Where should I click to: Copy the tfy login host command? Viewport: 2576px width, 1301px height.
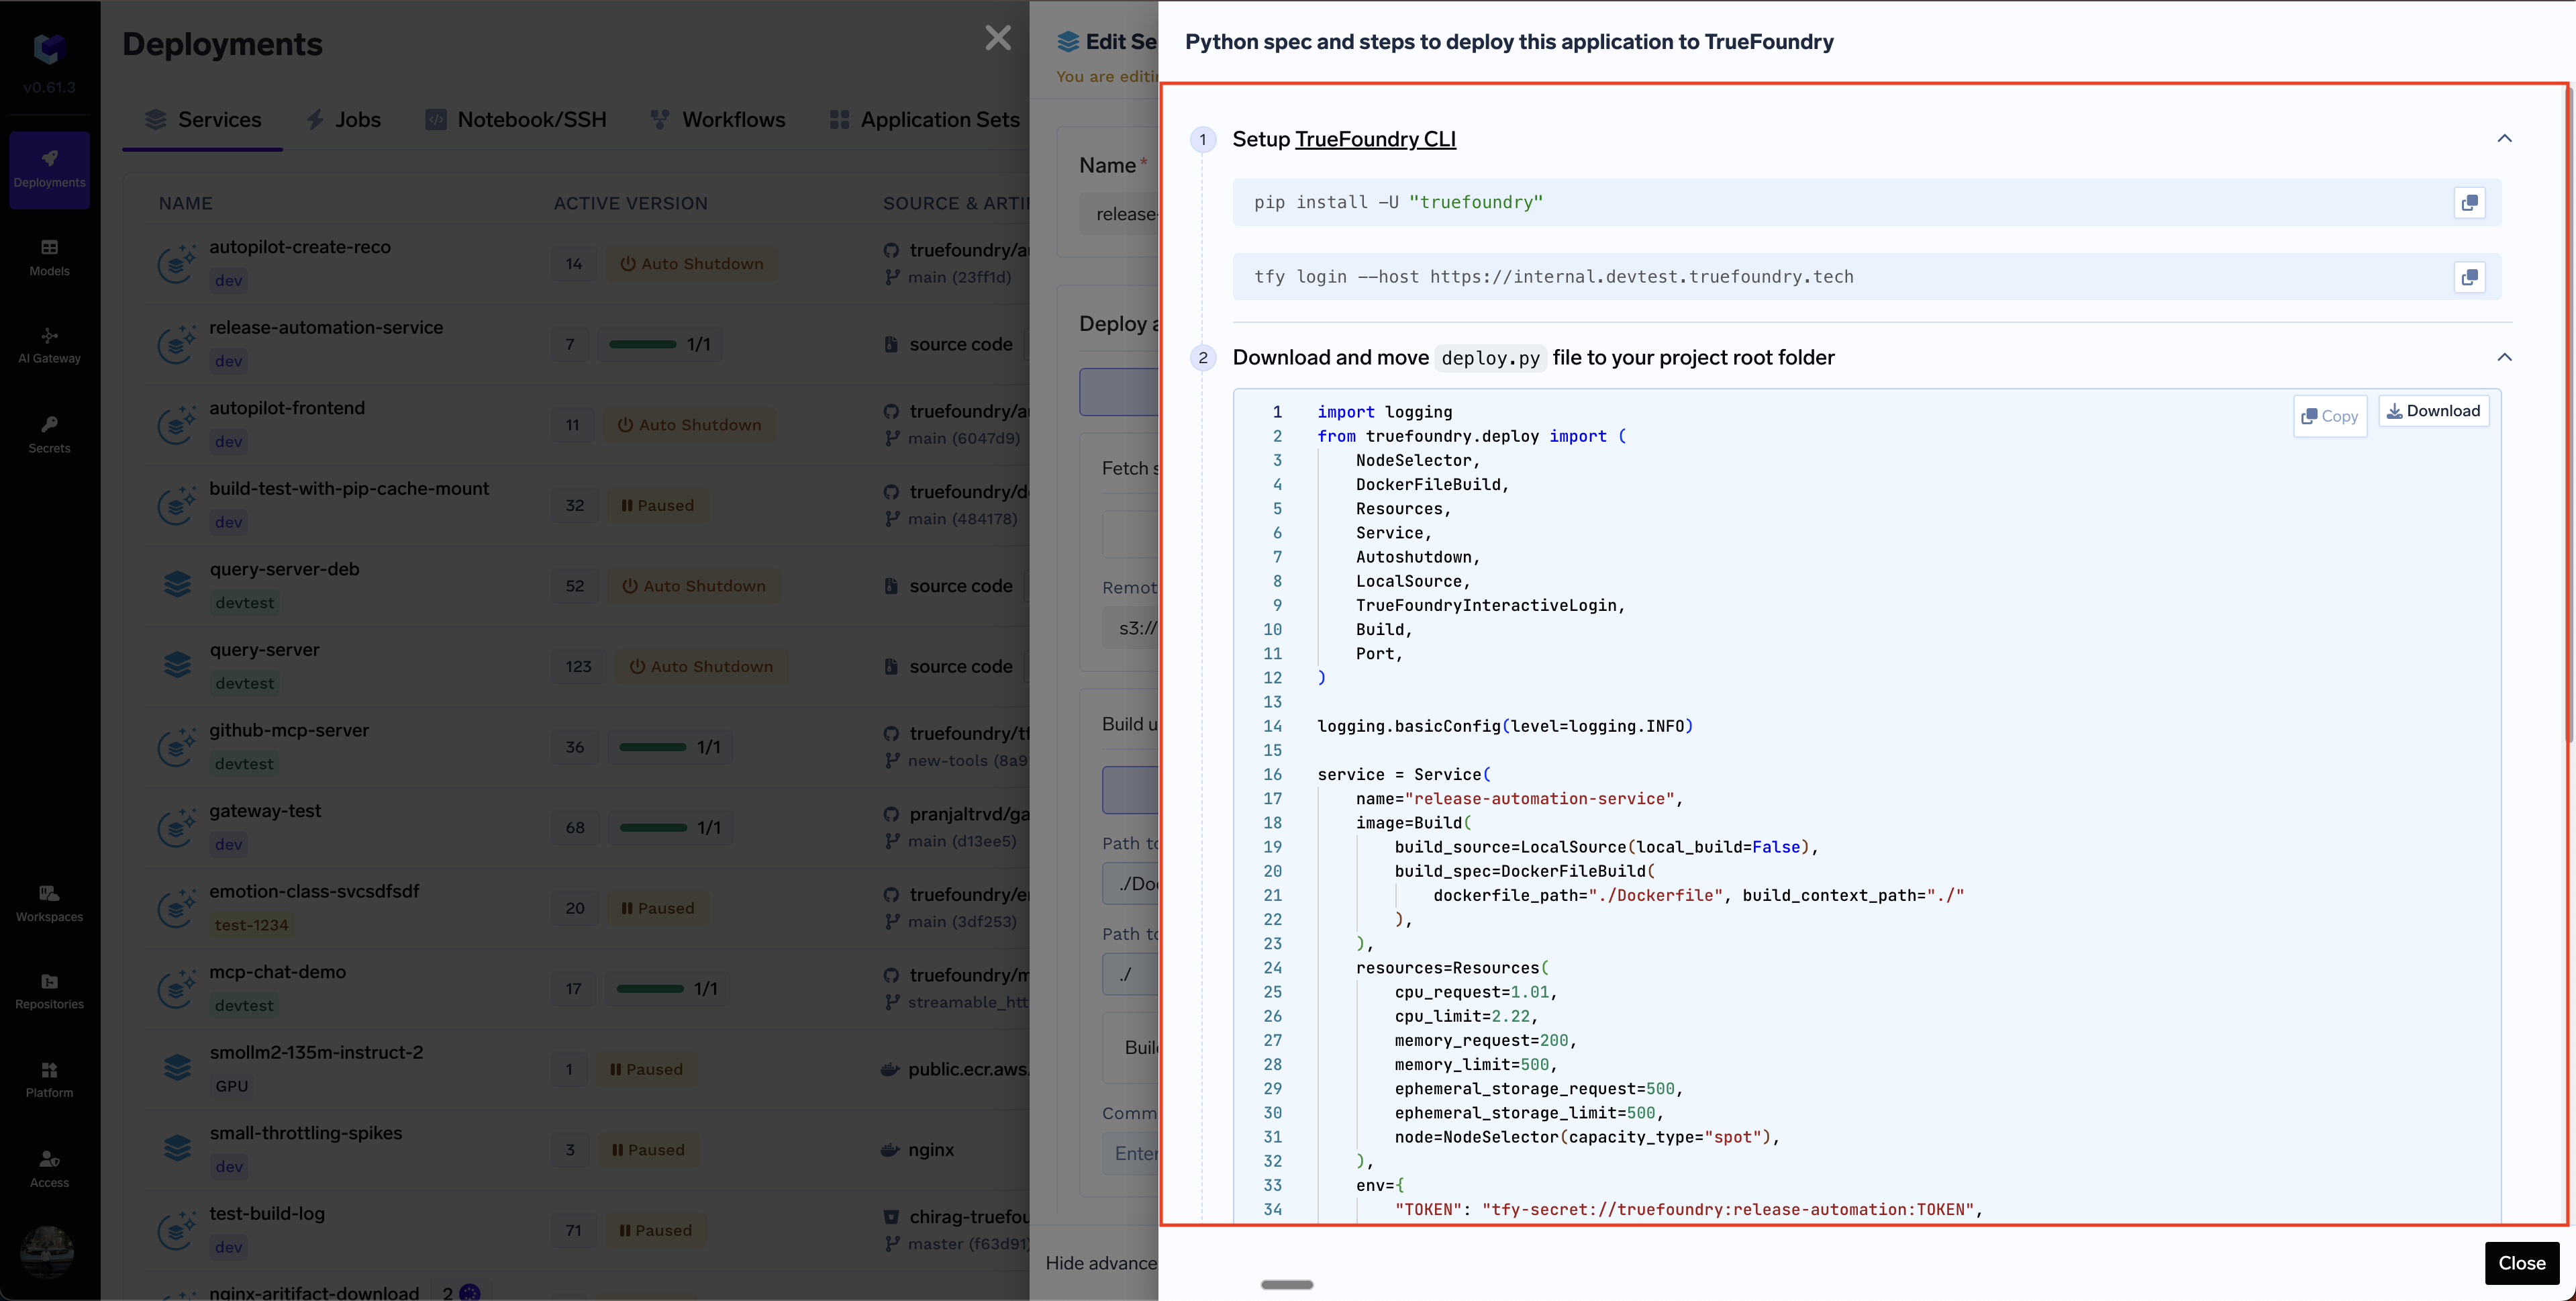pyautogui.click(x=2470, y=277)
